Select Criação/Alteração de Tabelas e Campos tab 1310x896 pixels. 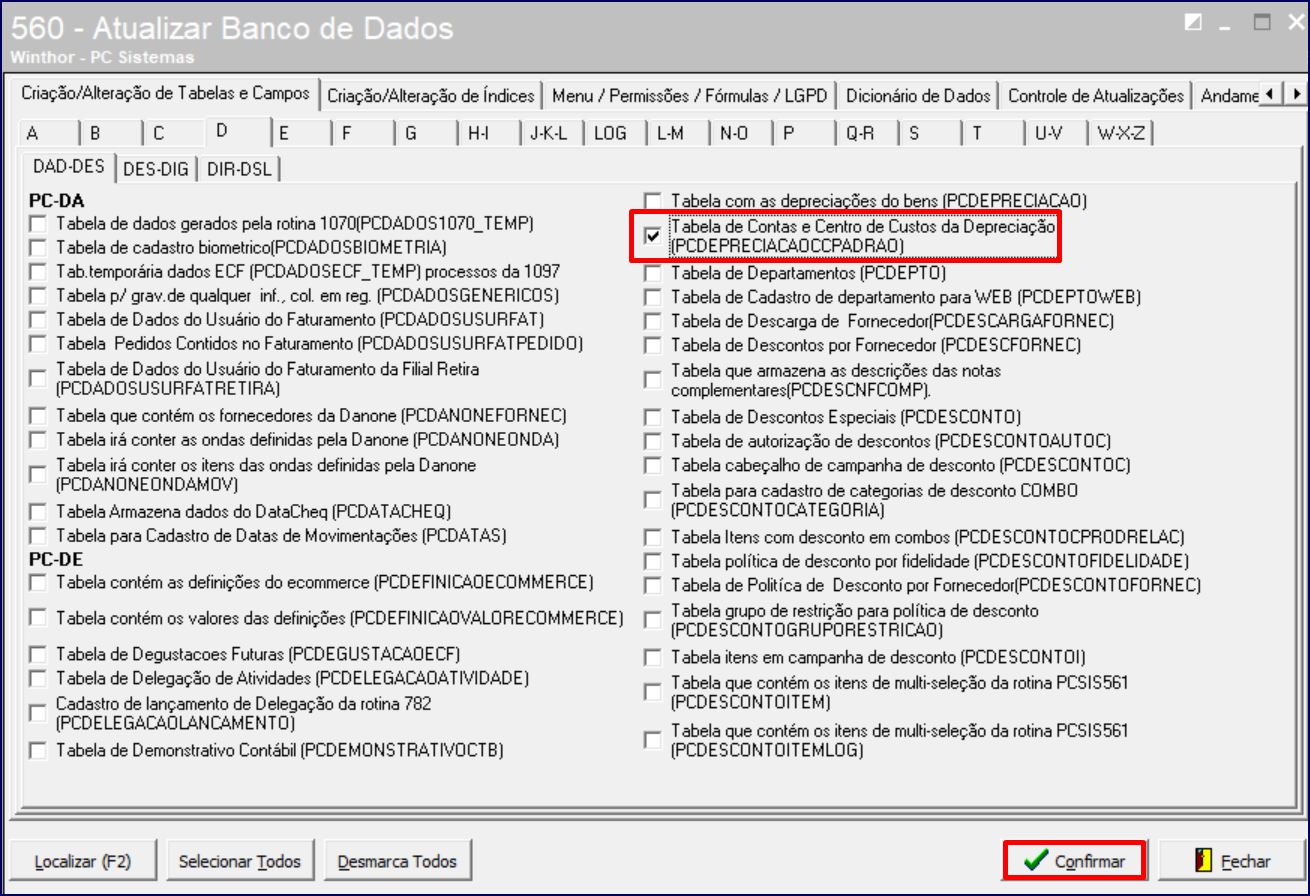tap(165, 93)
